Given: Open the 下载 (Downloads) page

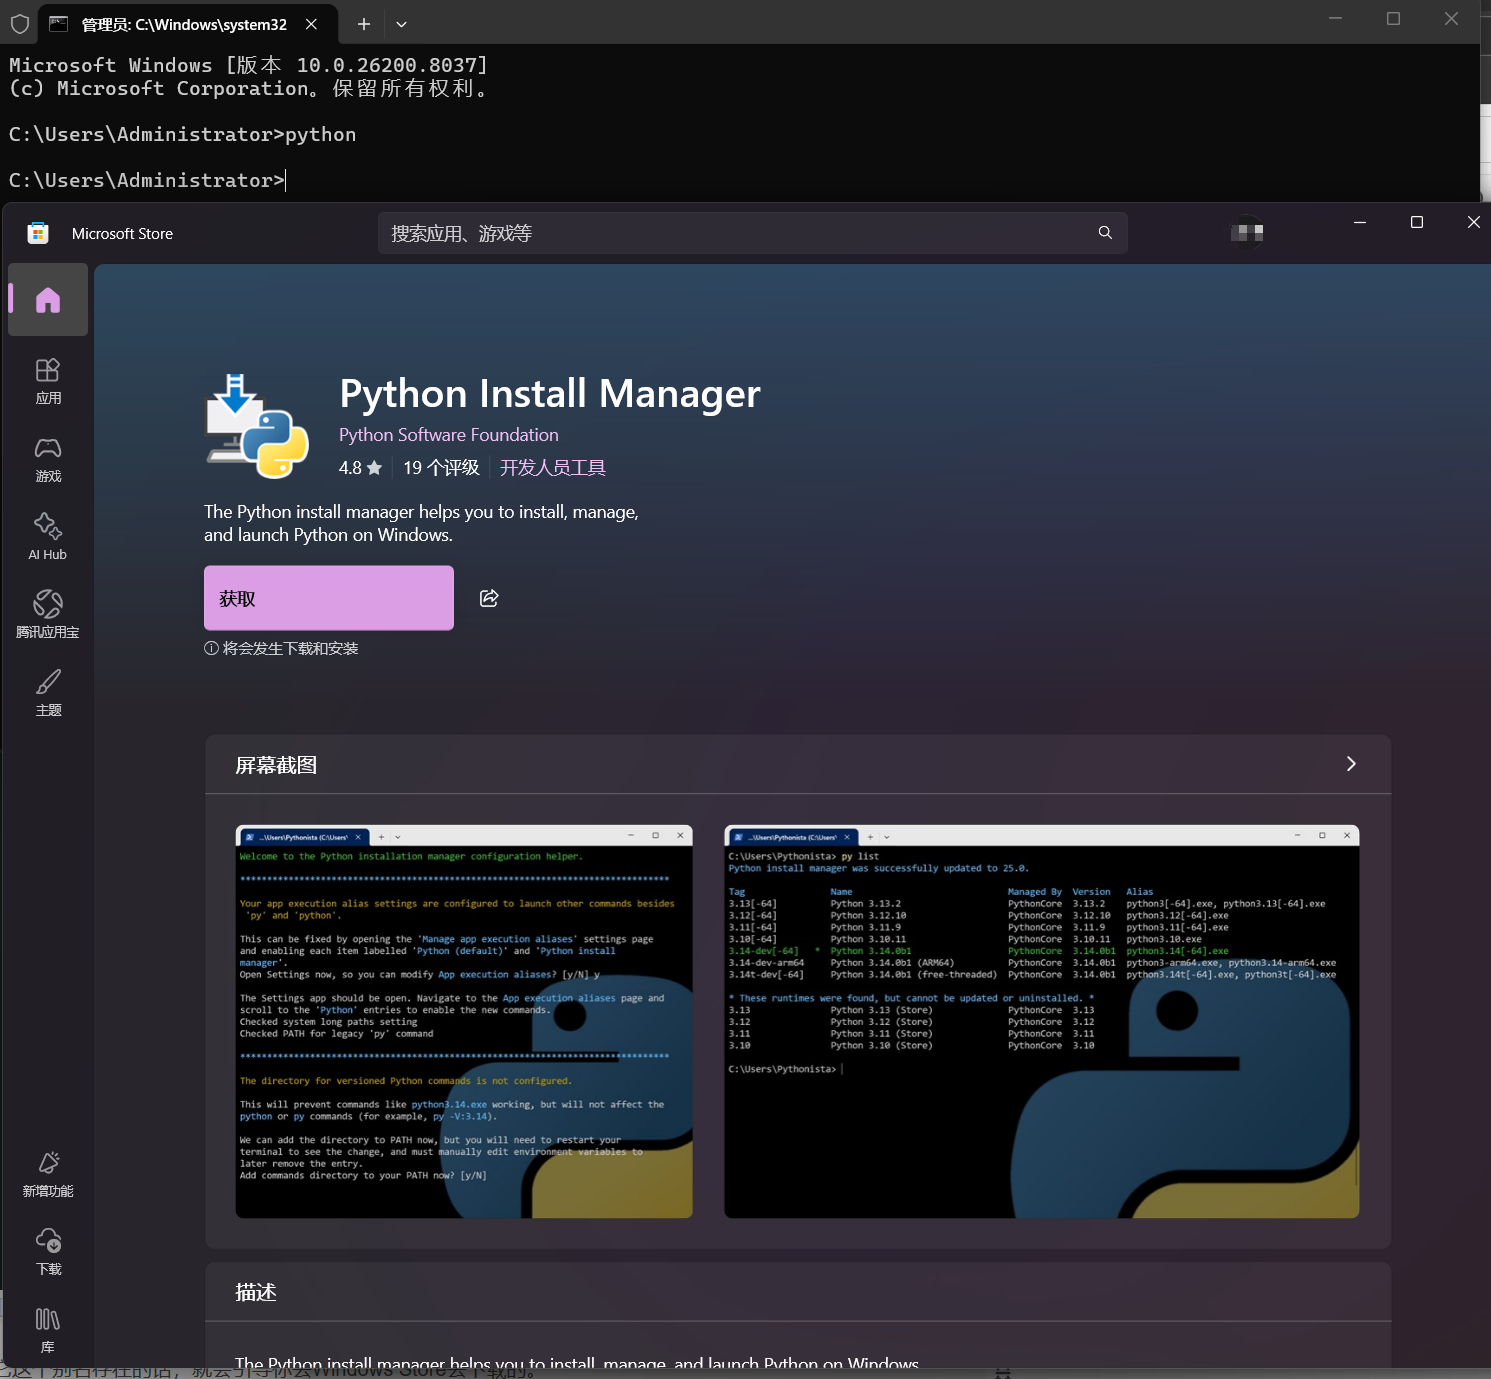Looking at the screenshot, I should [x=48, y=1253].
